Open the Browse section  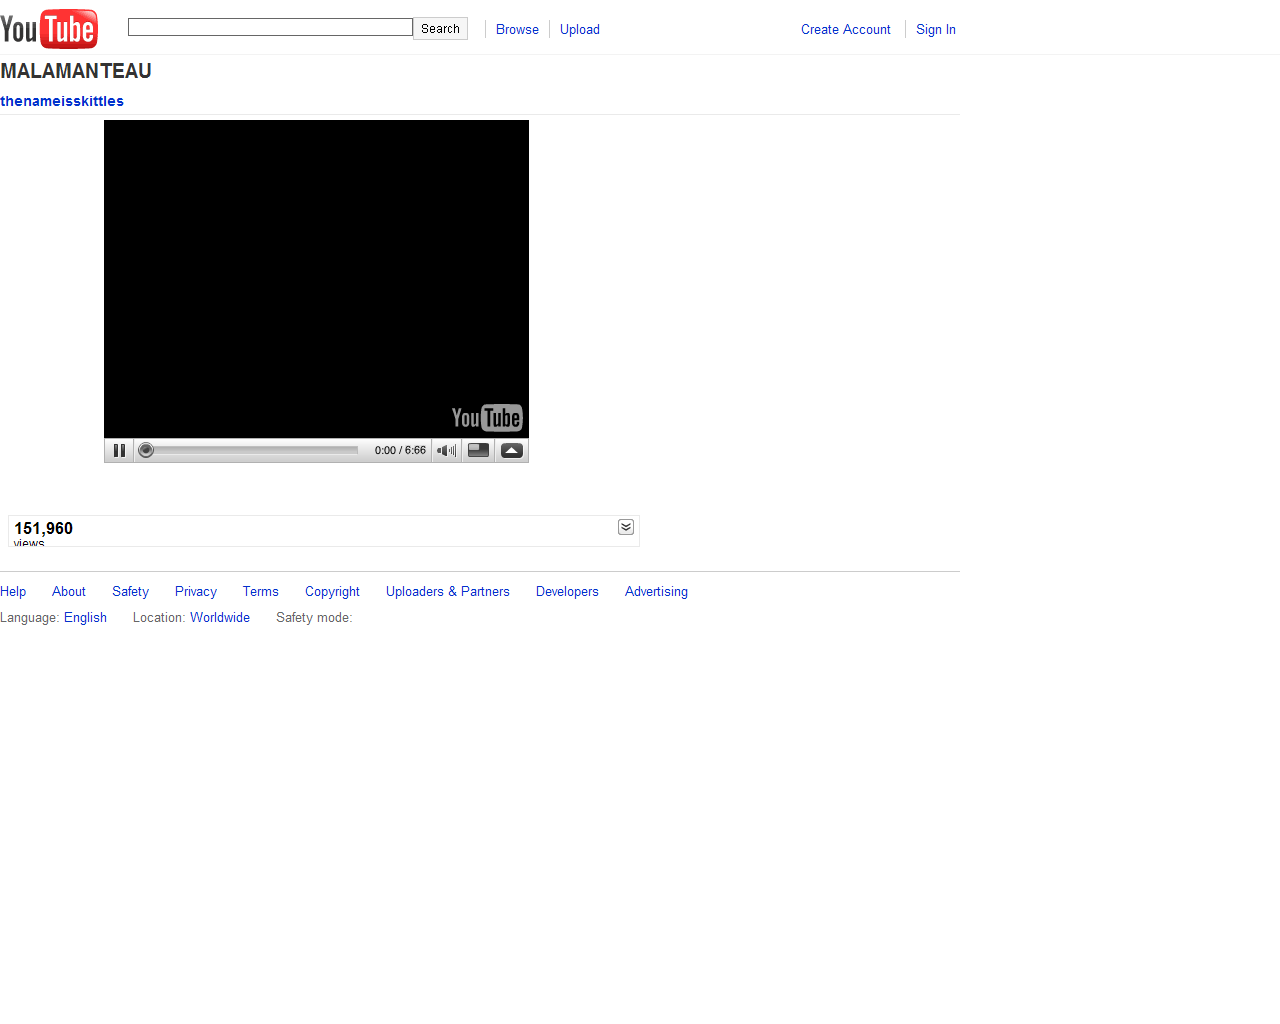point(517,29)
